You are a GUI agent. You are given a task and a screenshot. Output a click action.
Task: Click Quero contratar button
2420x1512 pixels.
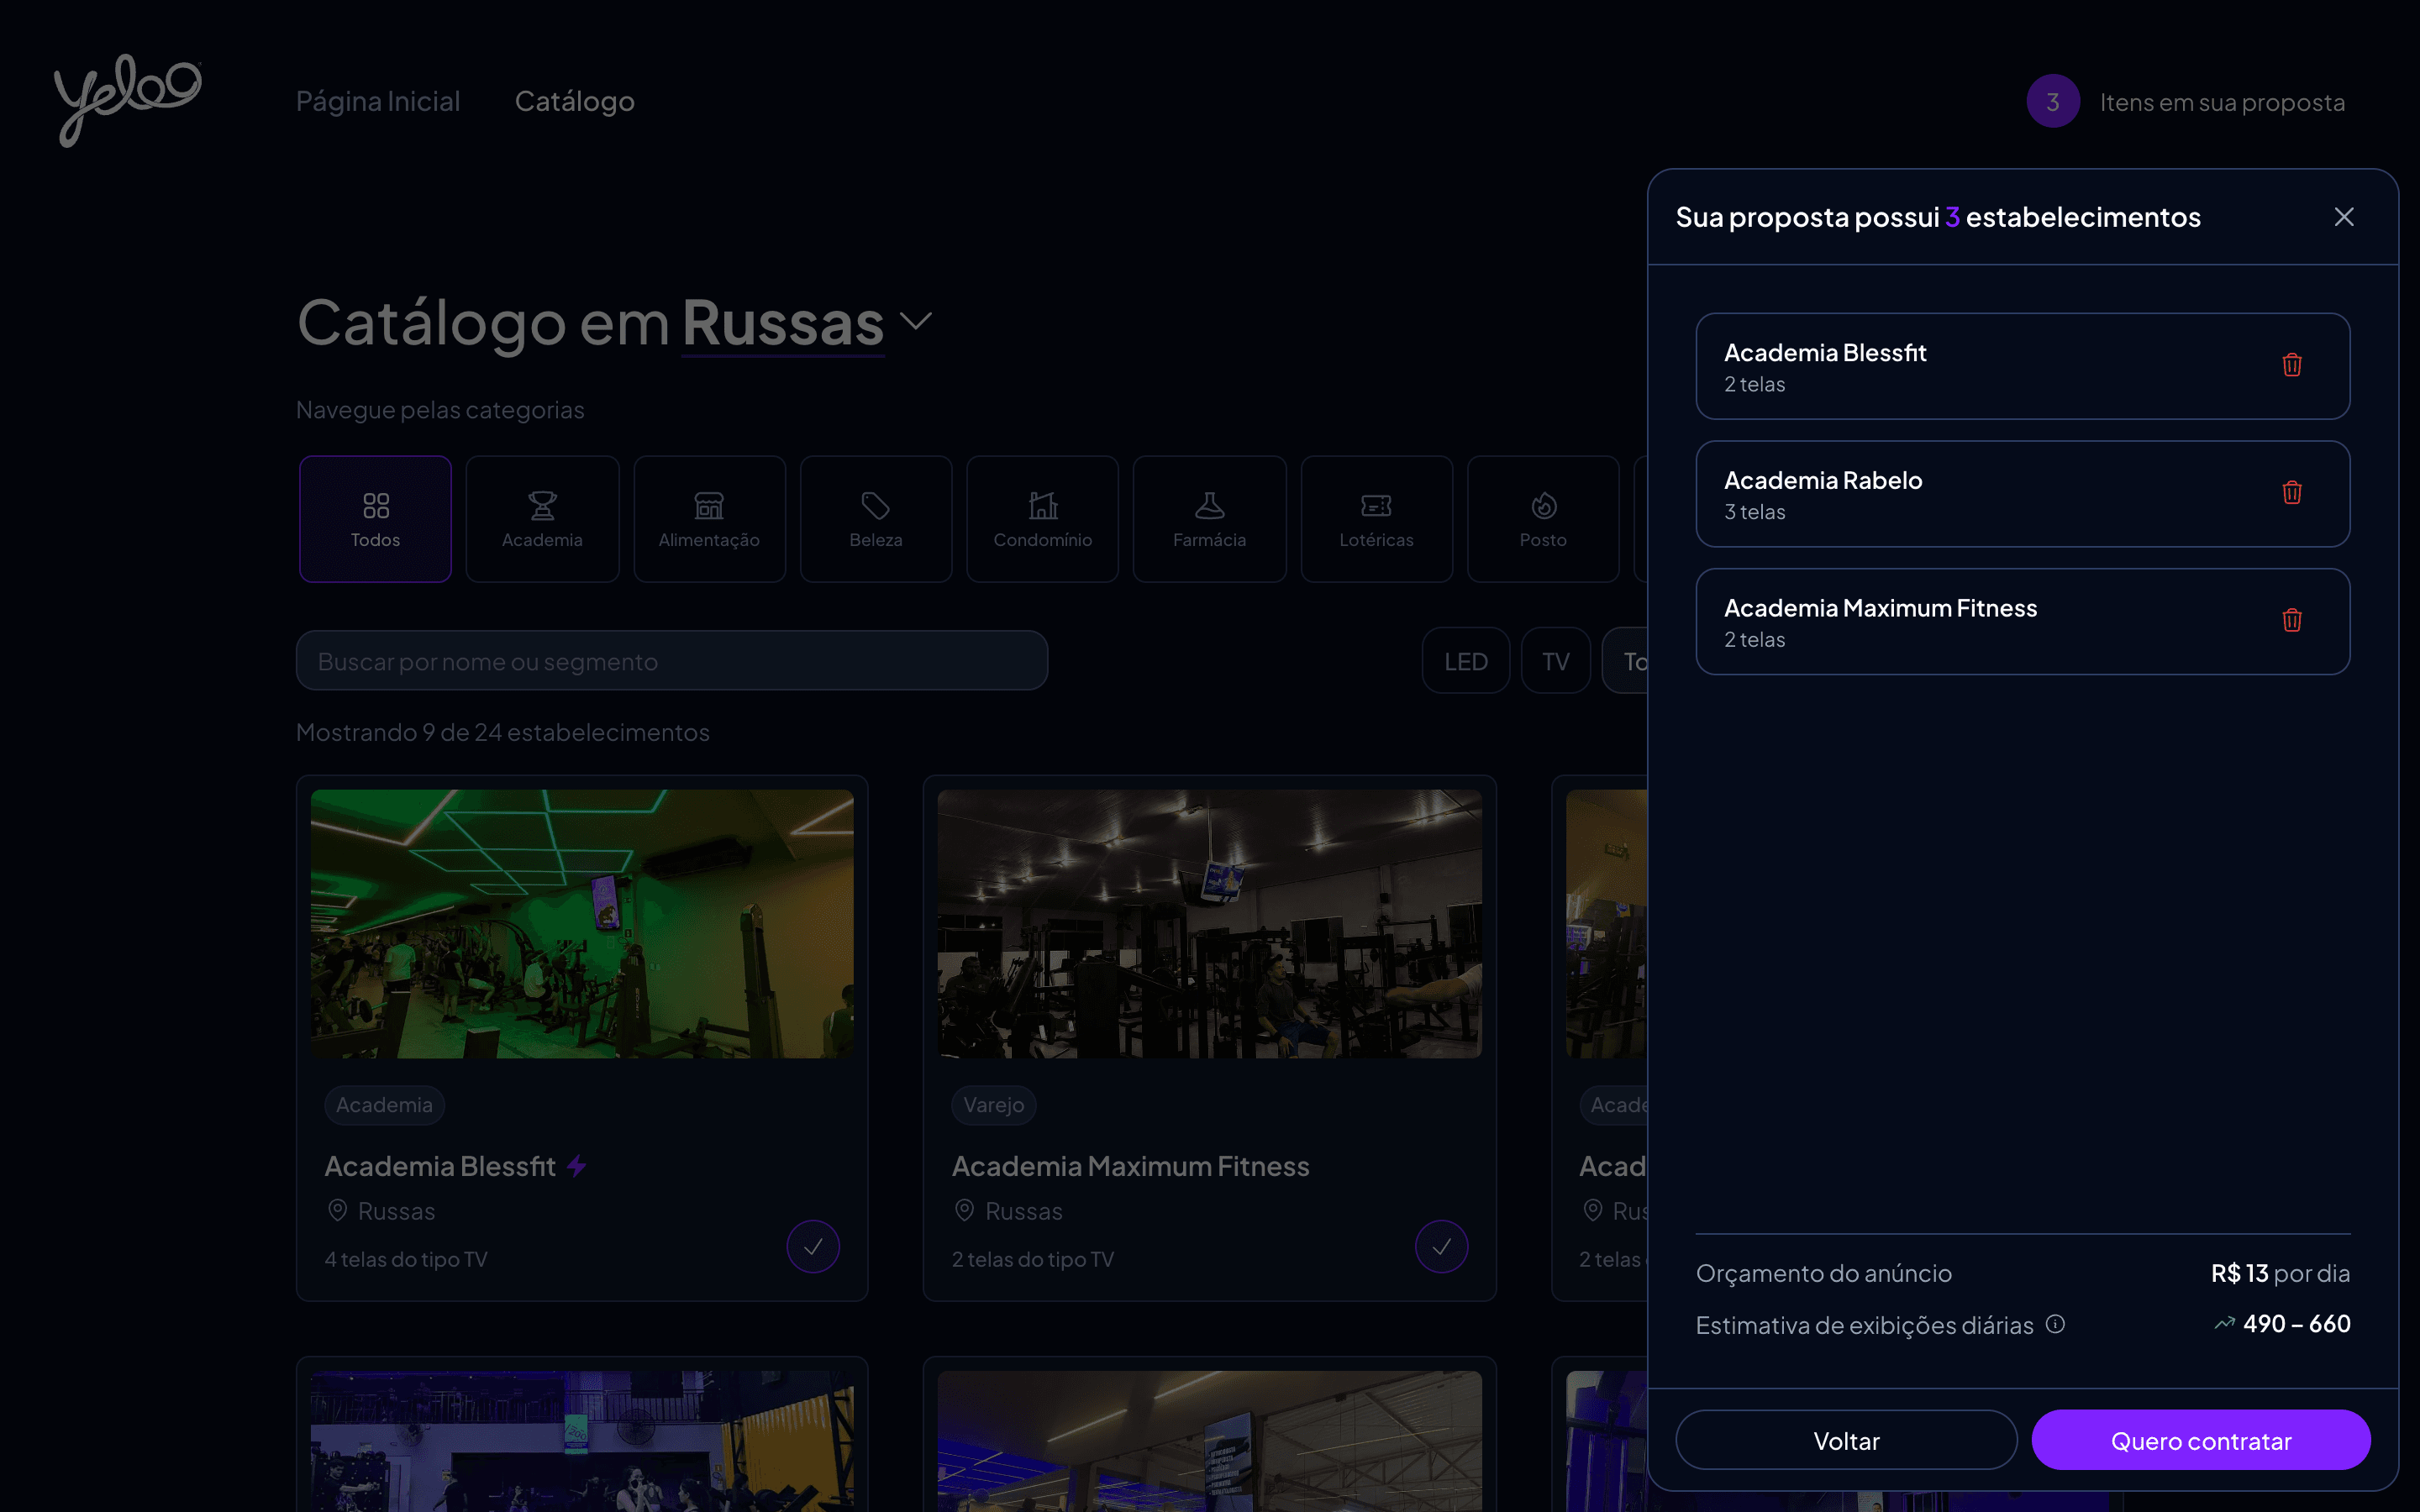click(x=2201, y=1440)
